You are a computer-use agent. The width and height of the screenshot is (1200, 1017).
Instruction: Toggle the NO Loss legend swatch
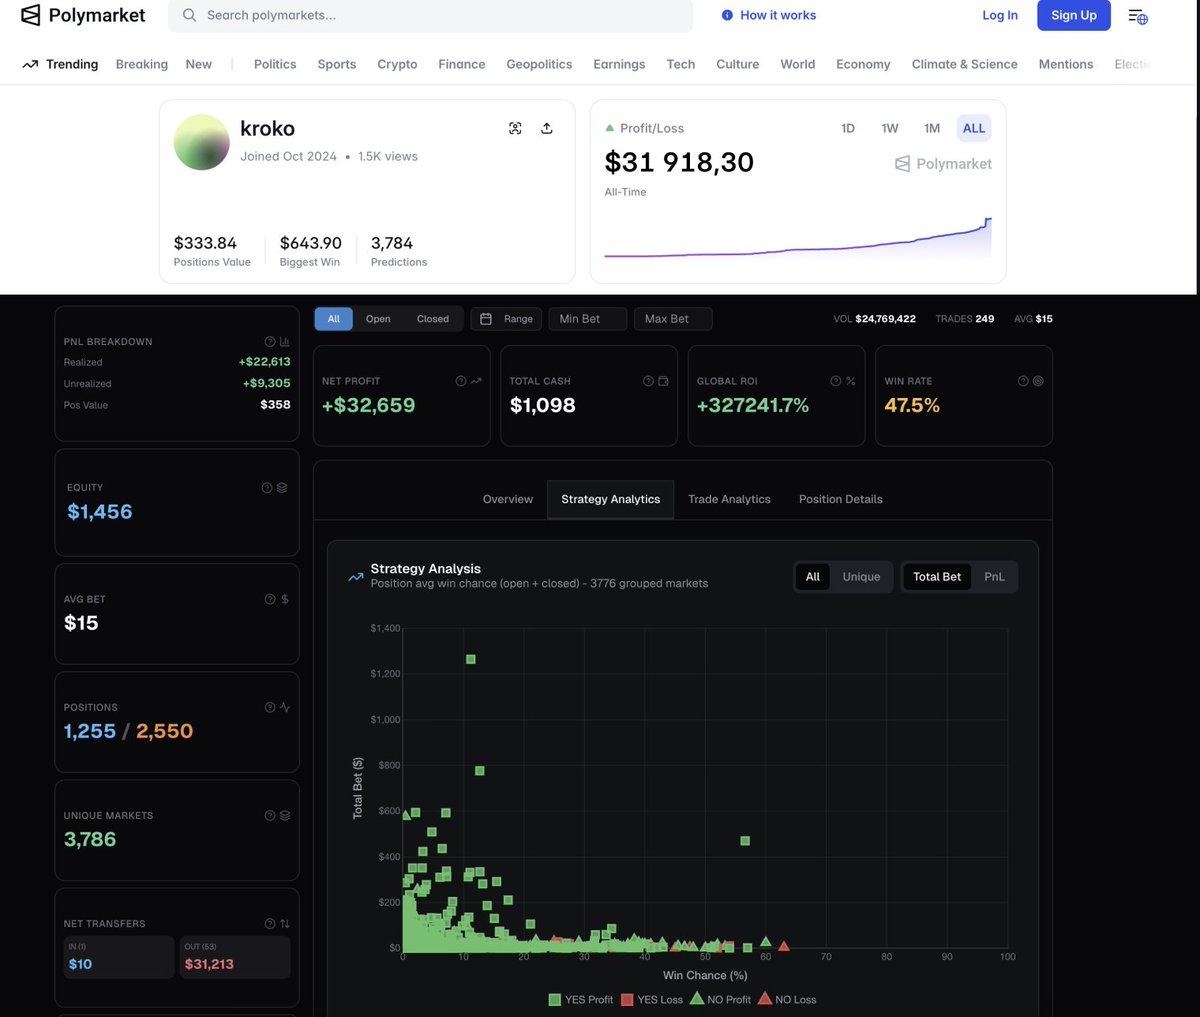click(765, 998)
